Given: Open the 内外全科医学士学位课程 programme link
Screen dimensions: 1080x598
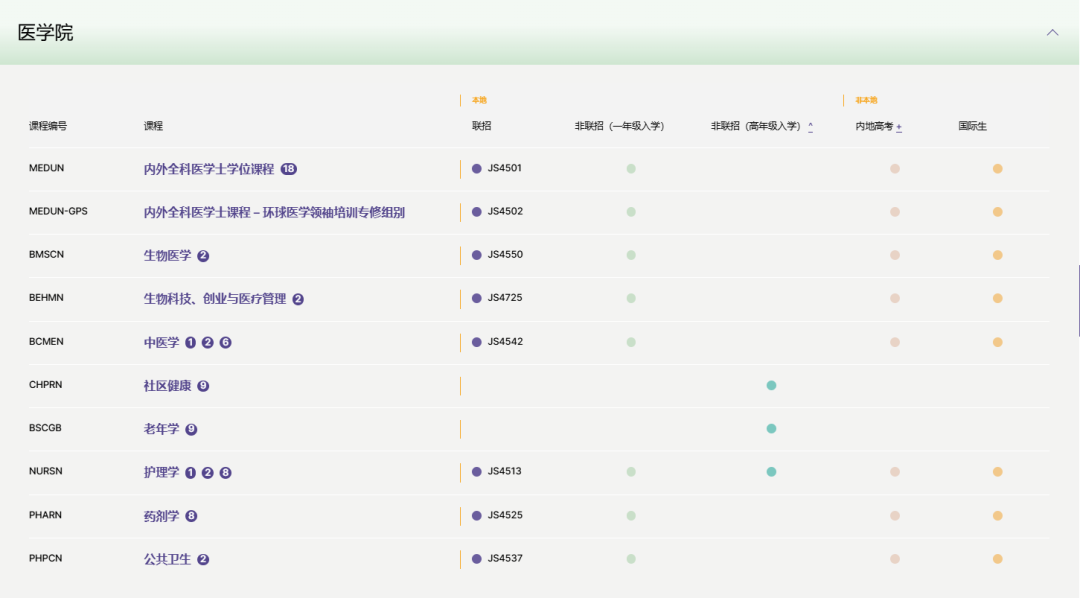Looking at the screenshot, I should point(208,169).
